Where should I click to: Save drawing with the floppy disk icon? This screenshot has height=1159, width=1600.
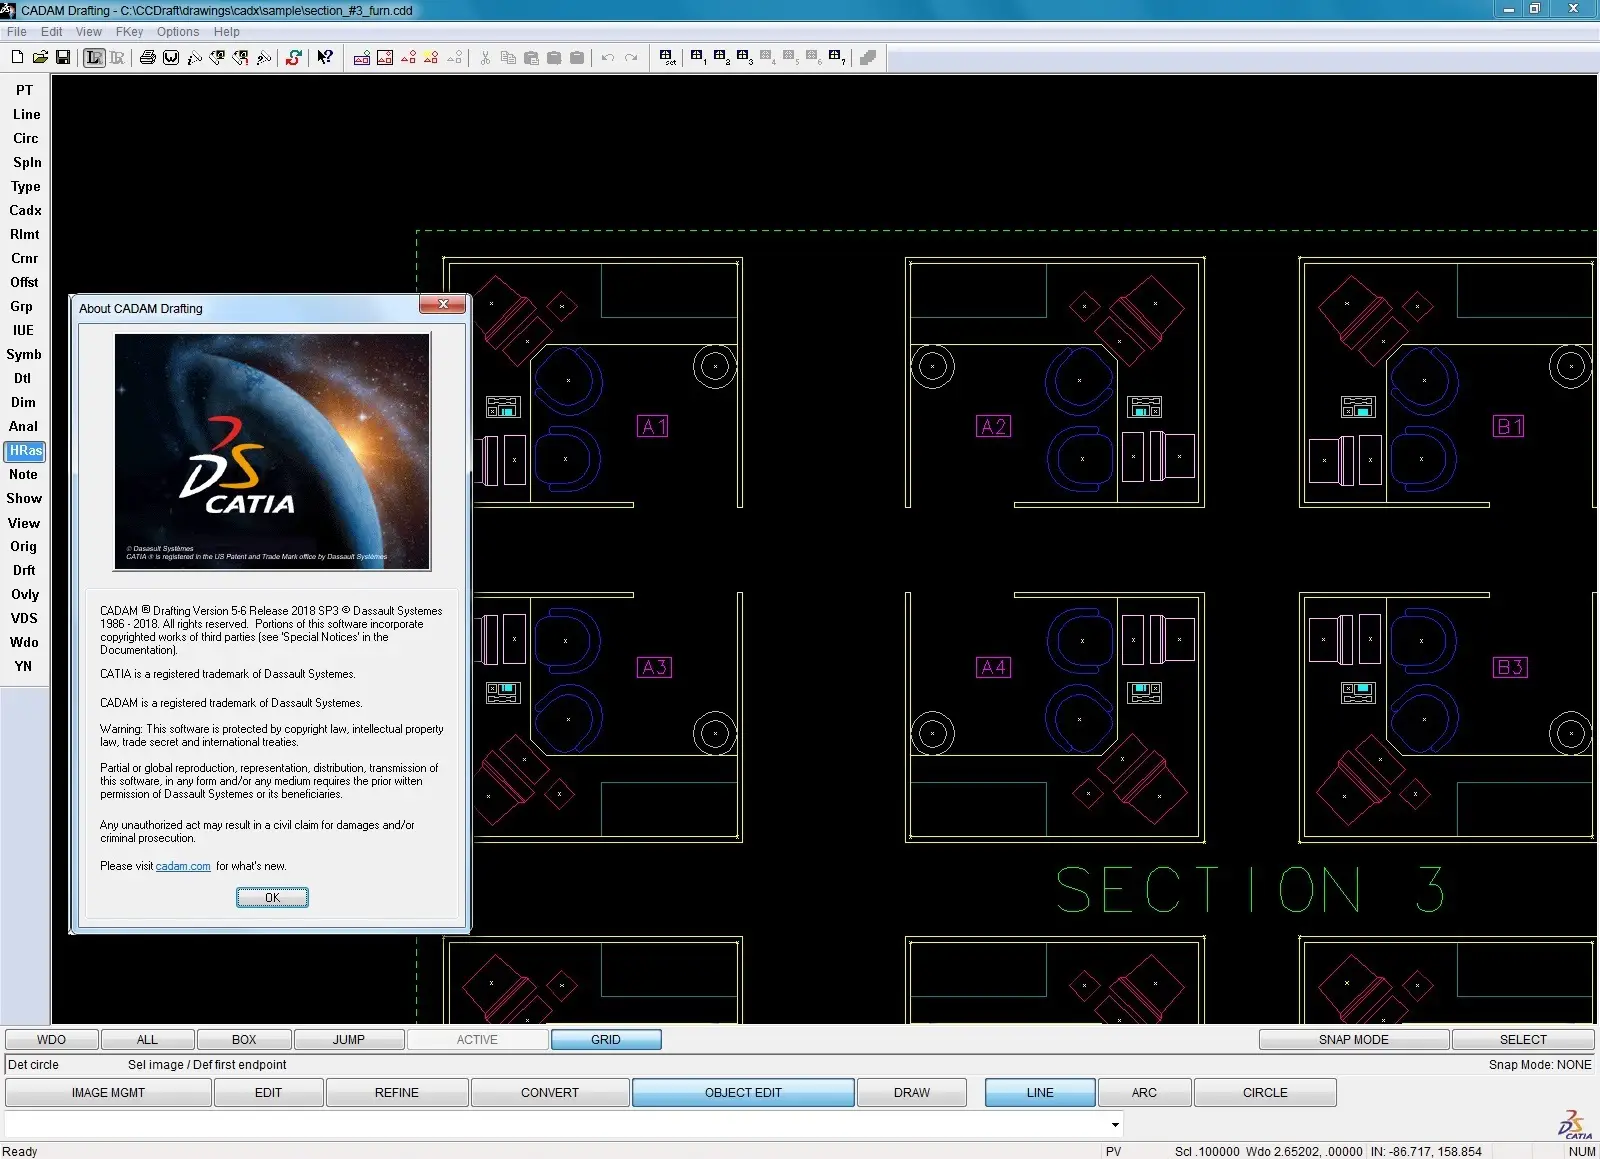[x=63, y=57]
